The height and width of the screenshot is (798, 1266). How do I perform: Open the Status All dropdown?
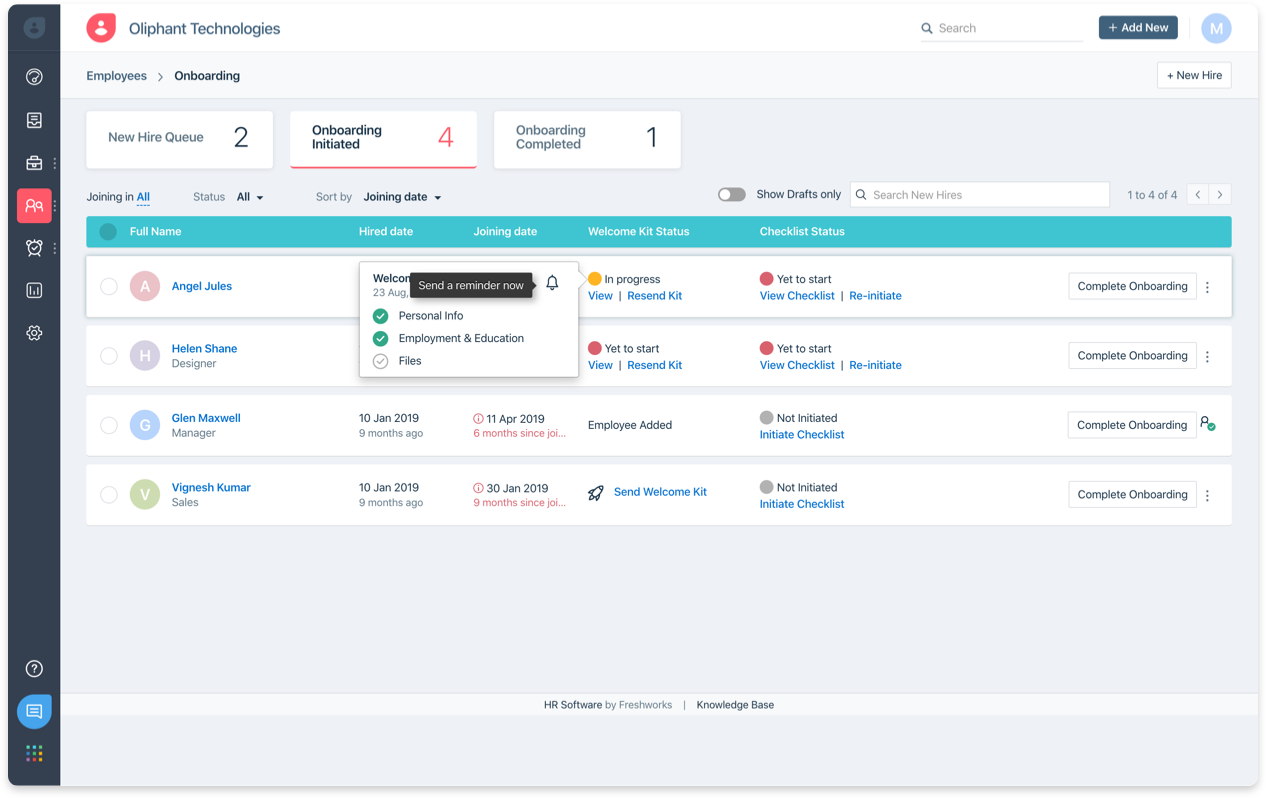247,197
